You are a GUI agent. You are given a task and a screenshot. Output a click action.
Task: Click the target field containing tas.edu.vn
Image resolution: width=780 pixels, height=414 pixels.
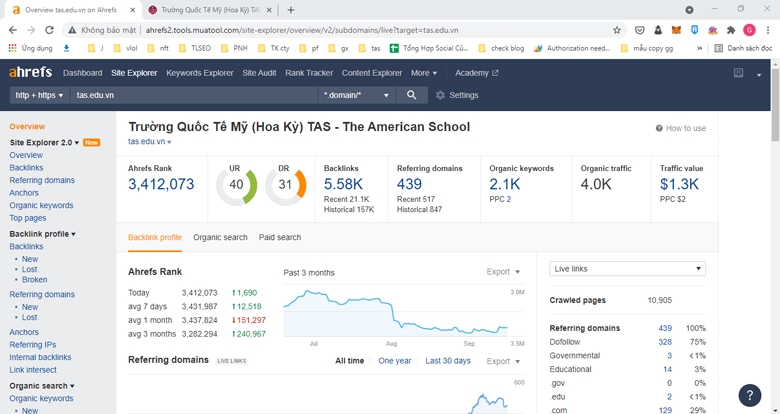[x=194, y=95]
